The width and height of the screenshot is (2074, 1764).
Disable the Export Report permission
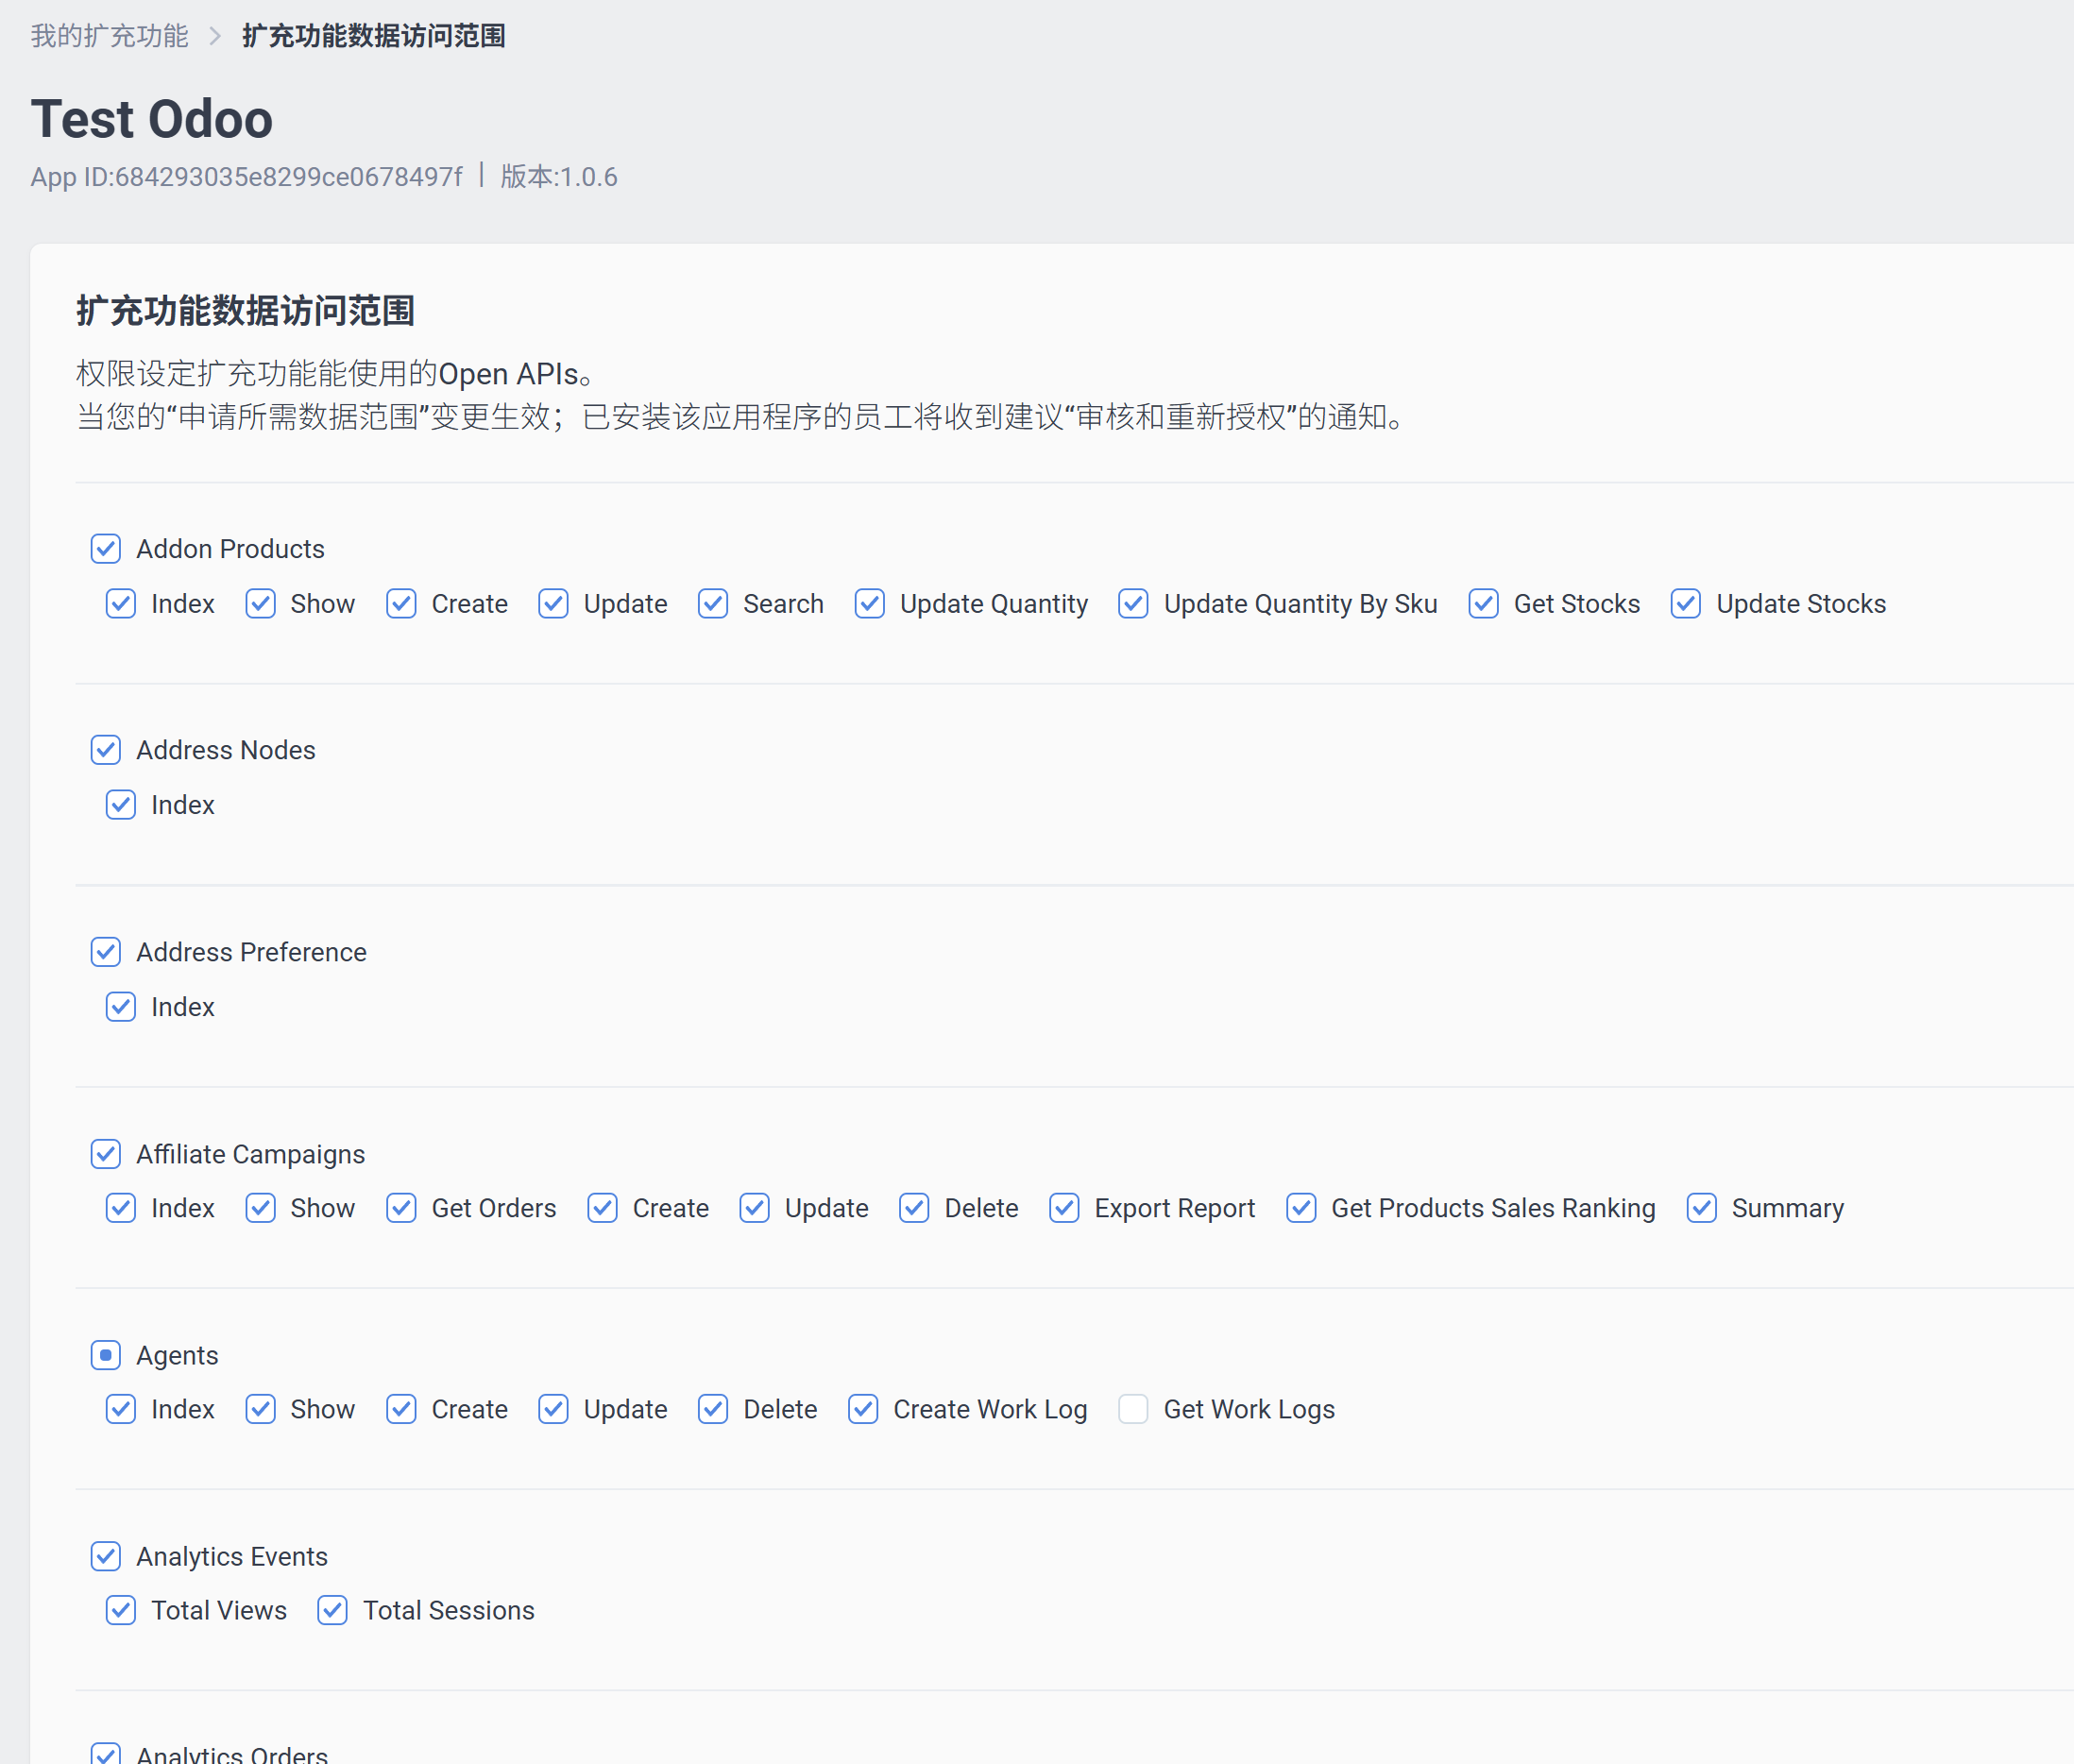[x=1064, y=1208]
